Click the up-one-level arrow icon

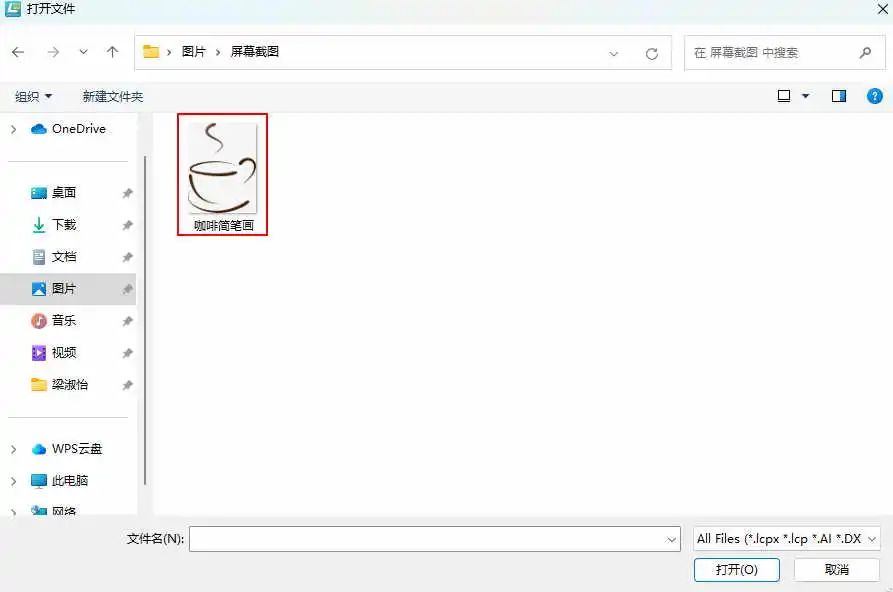[x=112, y=52]
